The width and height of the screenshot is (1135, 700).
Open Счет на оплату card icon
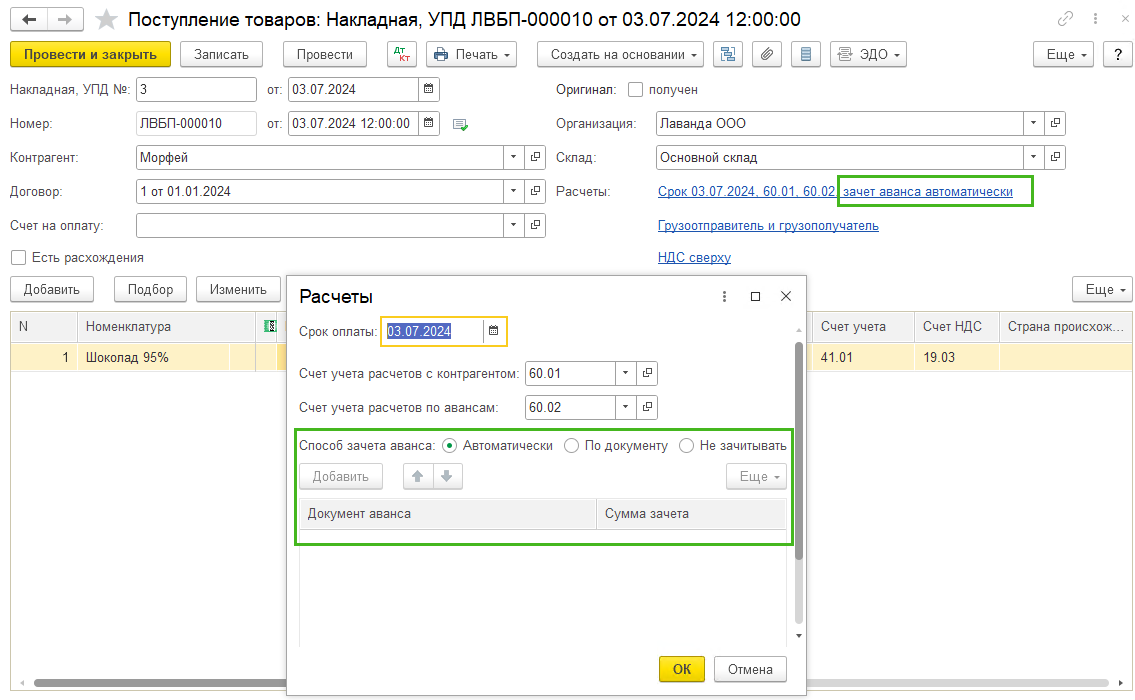[535, 225]
